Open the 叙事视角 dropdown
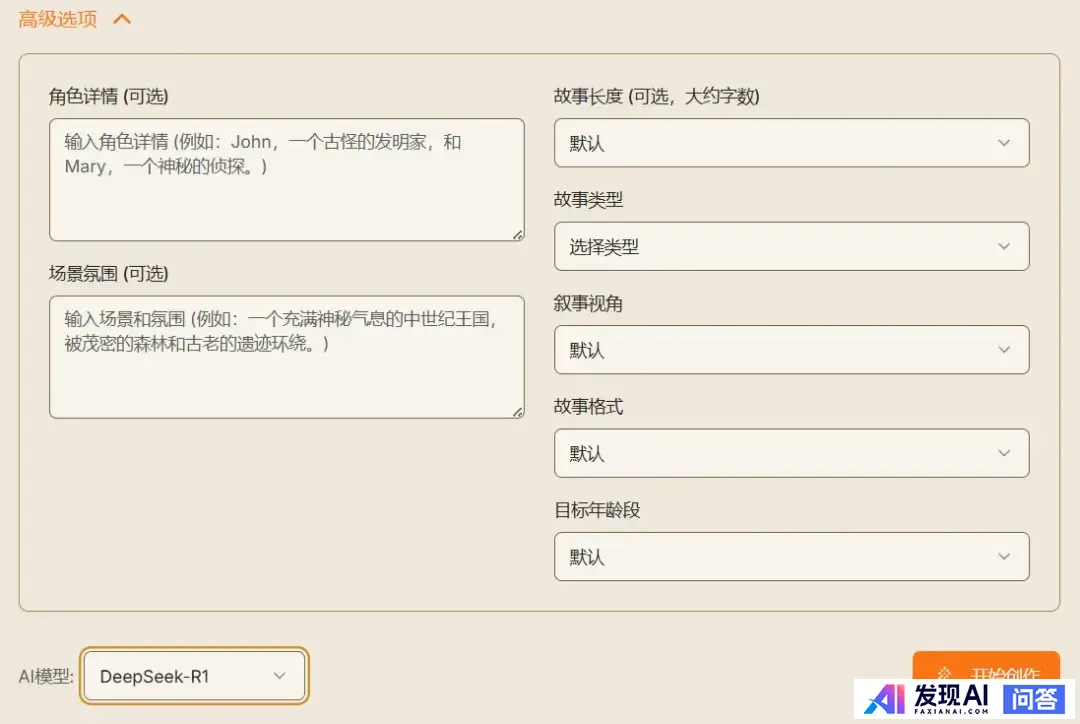Screen dimensions: 1080x724 791,349
